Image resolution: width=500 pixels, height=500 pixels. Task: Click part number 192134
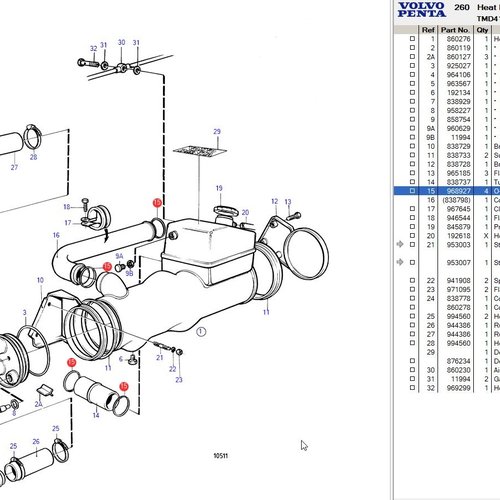pos(459,93)
